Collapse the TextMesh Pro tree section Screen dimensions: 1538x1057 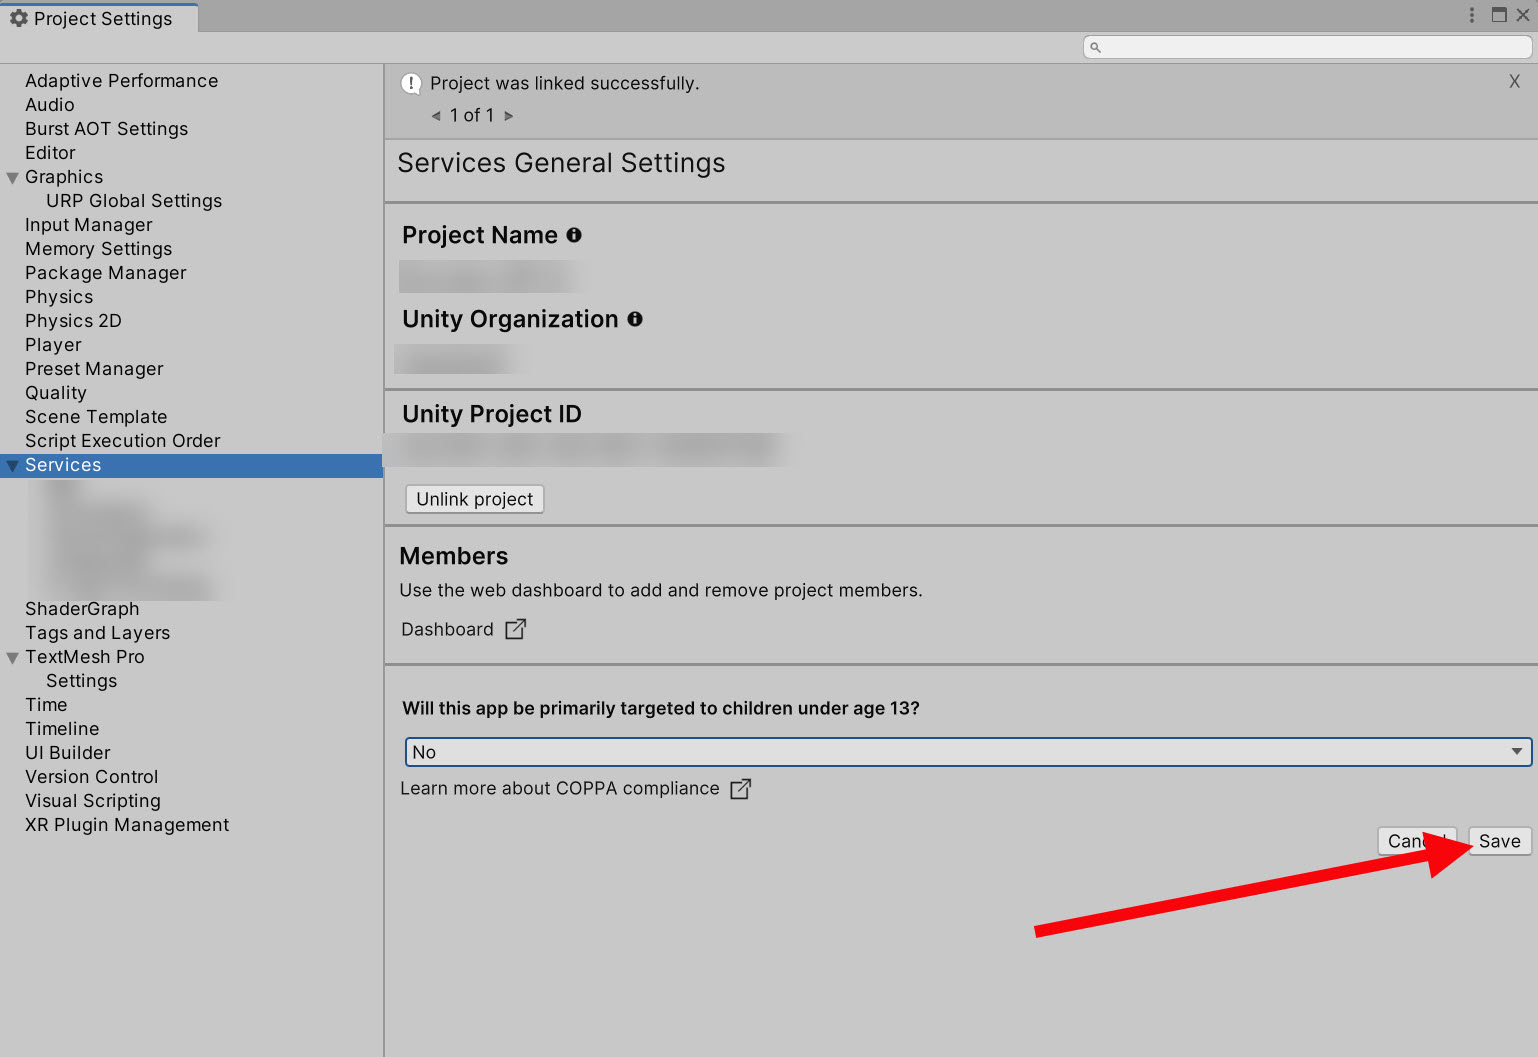13,658
